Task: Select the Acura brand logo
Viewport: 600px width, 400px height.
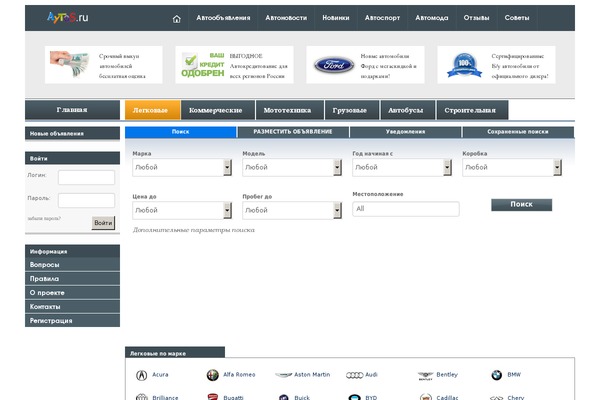Action: (x=141, y=375)
